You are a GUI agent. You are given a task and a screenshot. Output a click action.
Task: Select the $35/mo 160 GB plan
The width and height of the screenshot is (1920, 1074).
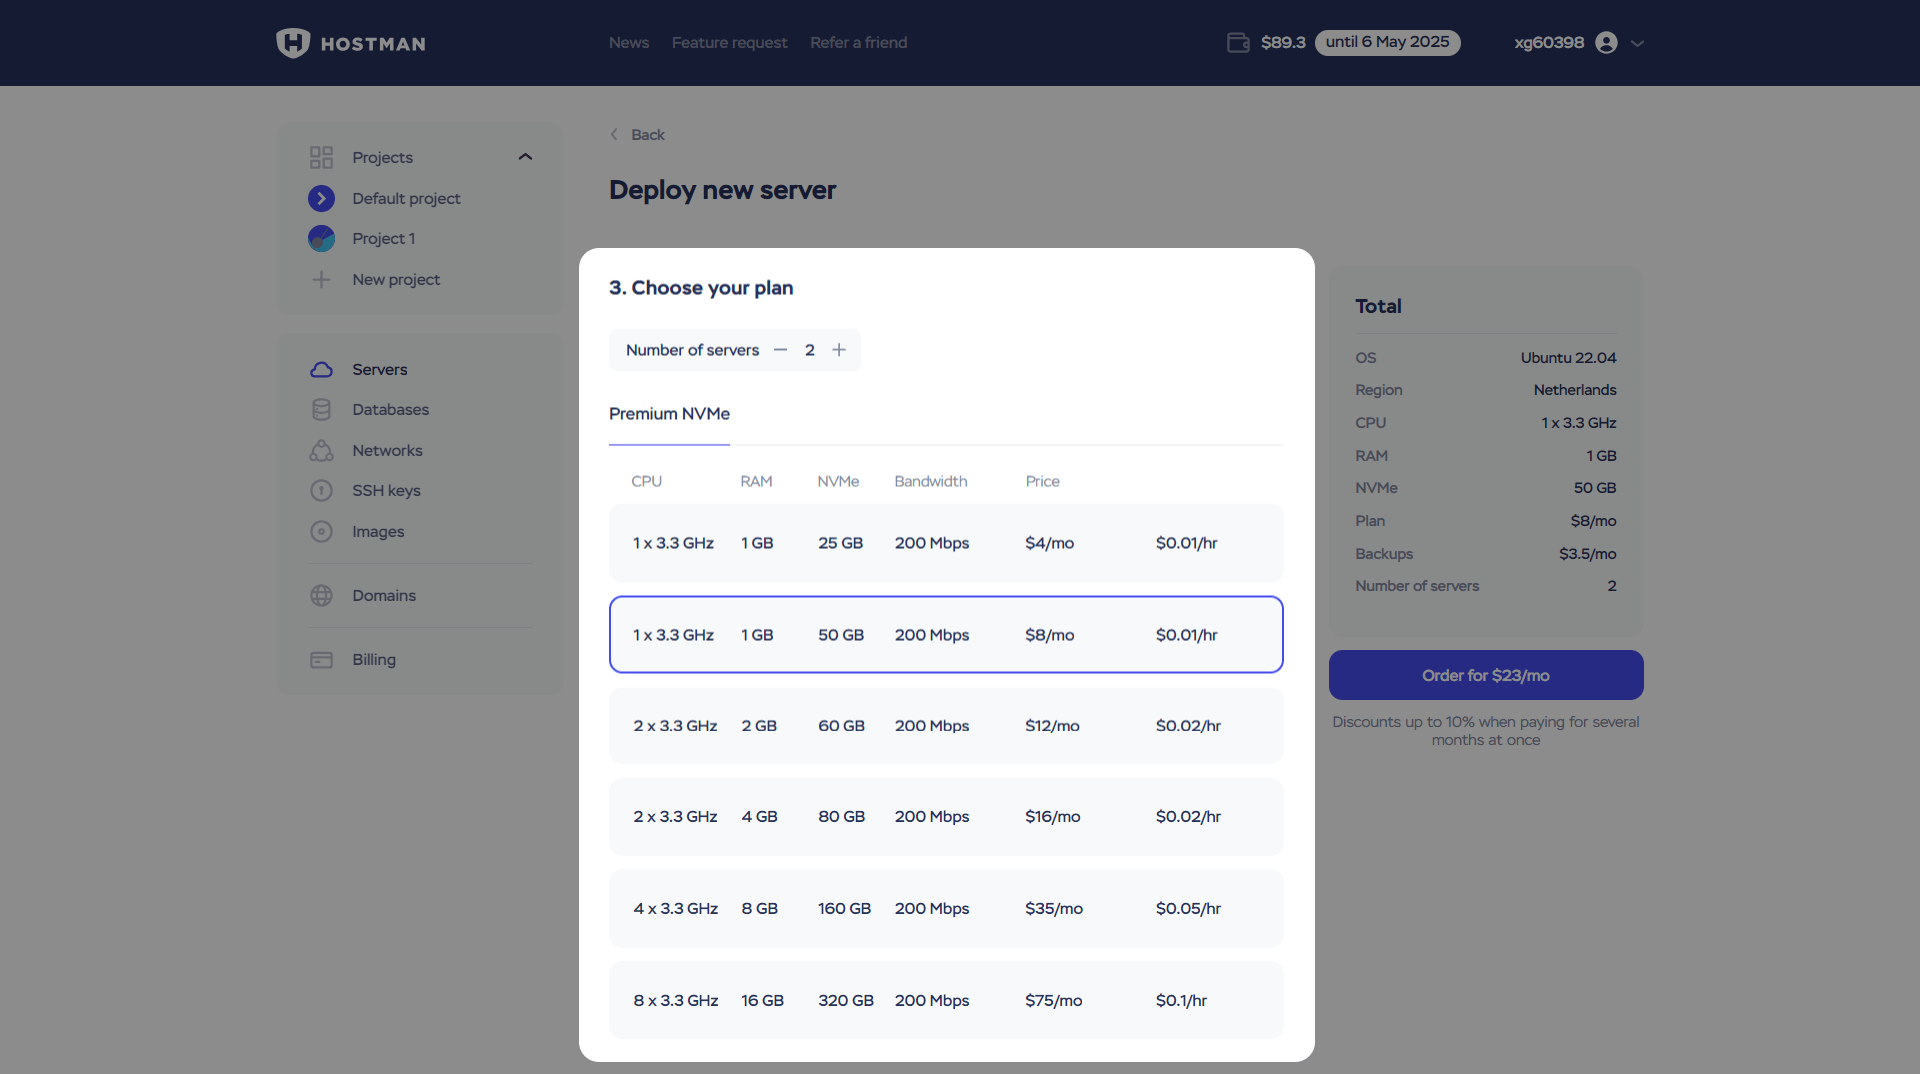point(946,908)
